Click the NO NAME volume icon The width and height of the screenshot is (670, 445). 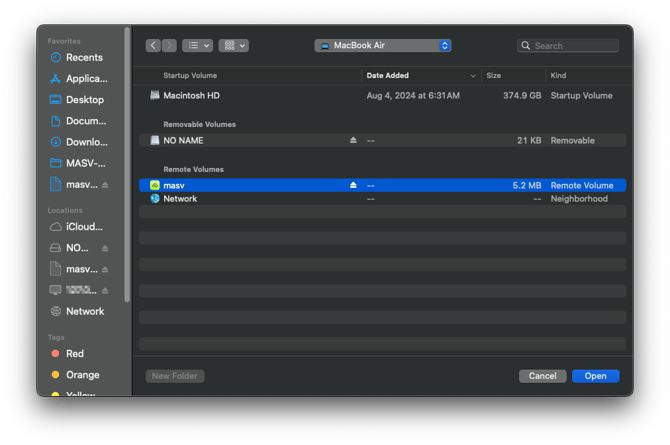[155, 140]
